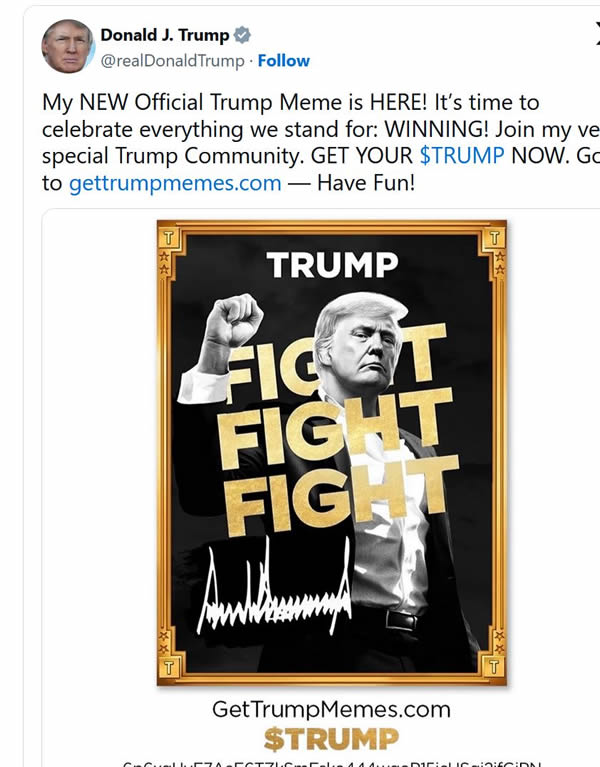Click the white TRUMP title on the poster

(332, 265)
